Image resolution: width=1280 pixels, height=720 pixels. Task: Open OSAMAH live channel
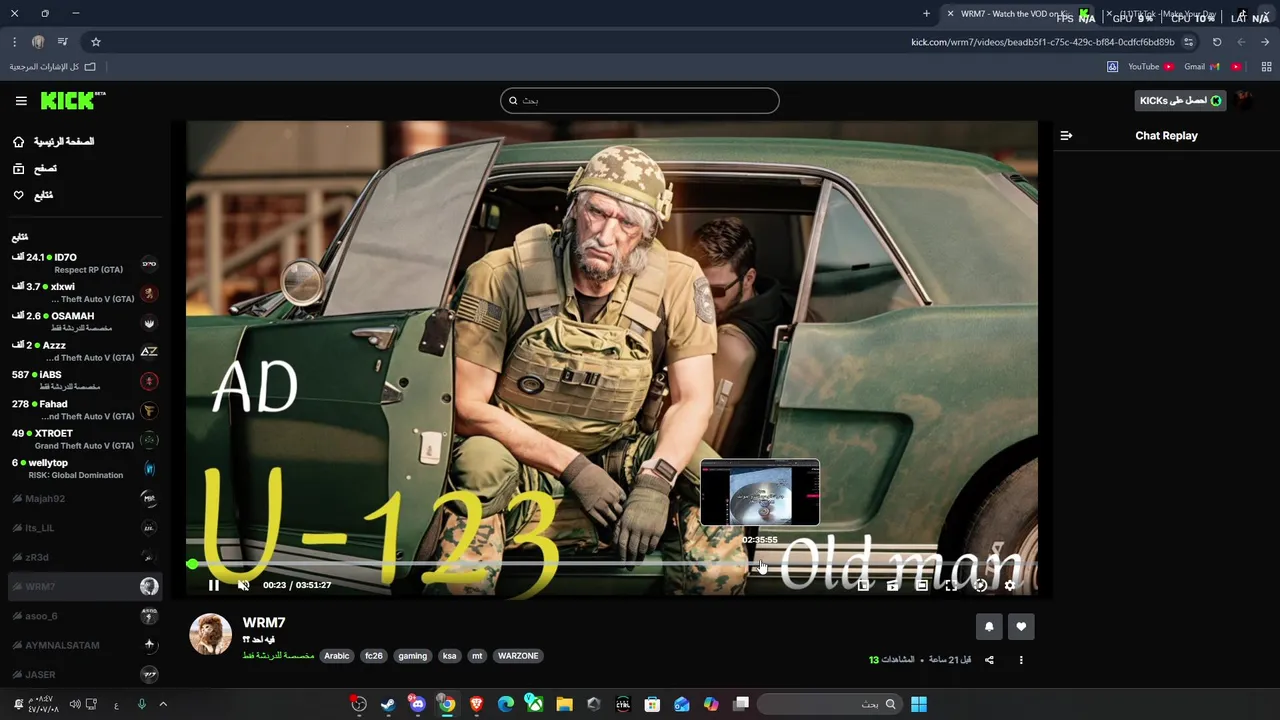[84, 321]
